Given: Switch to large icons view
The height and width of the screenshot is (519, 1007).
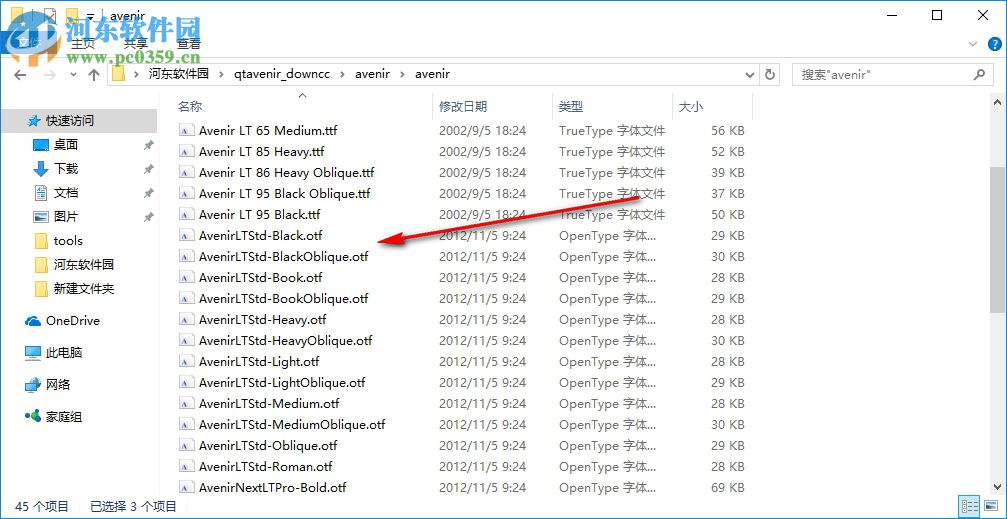Looking at the screenshot, I should click(992, 506).
